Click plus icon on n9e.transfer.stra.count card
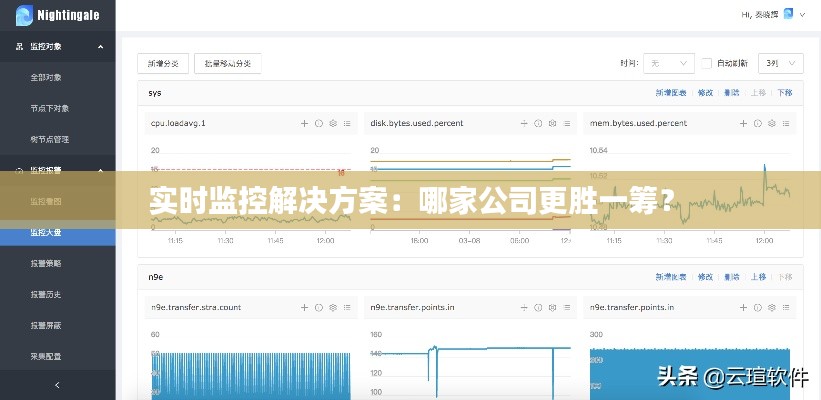This screenshot has width=821, height=400. pos(304,308)
